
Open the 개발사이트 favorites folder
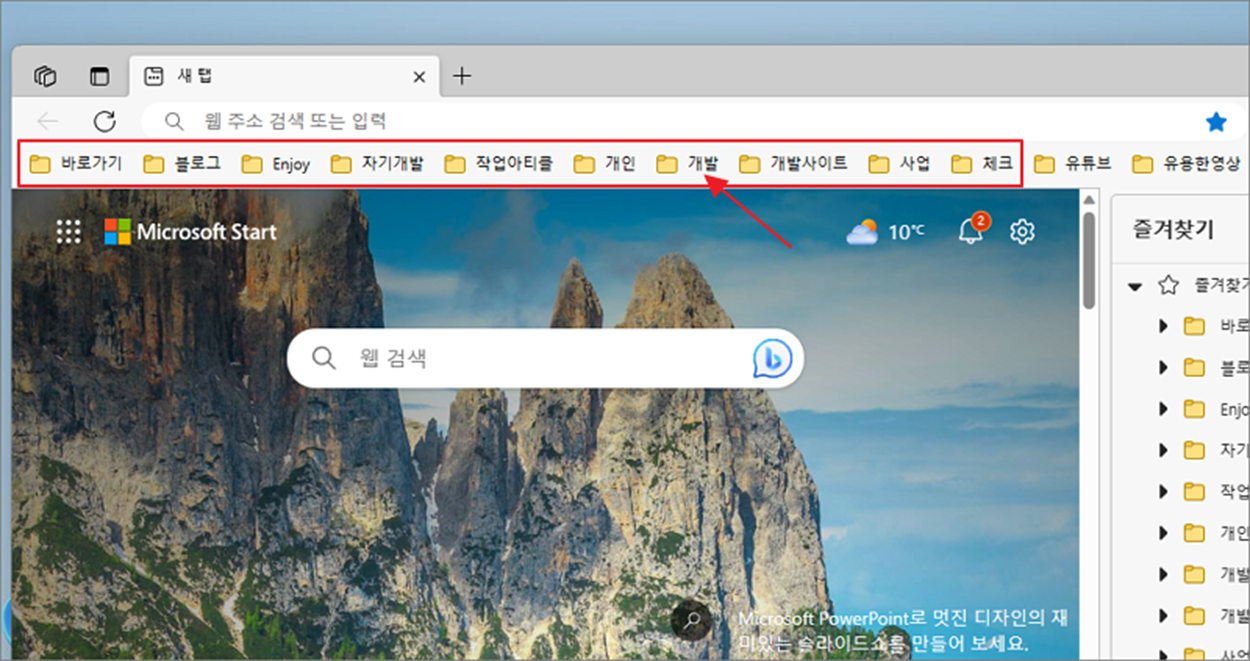pos(793,164)
